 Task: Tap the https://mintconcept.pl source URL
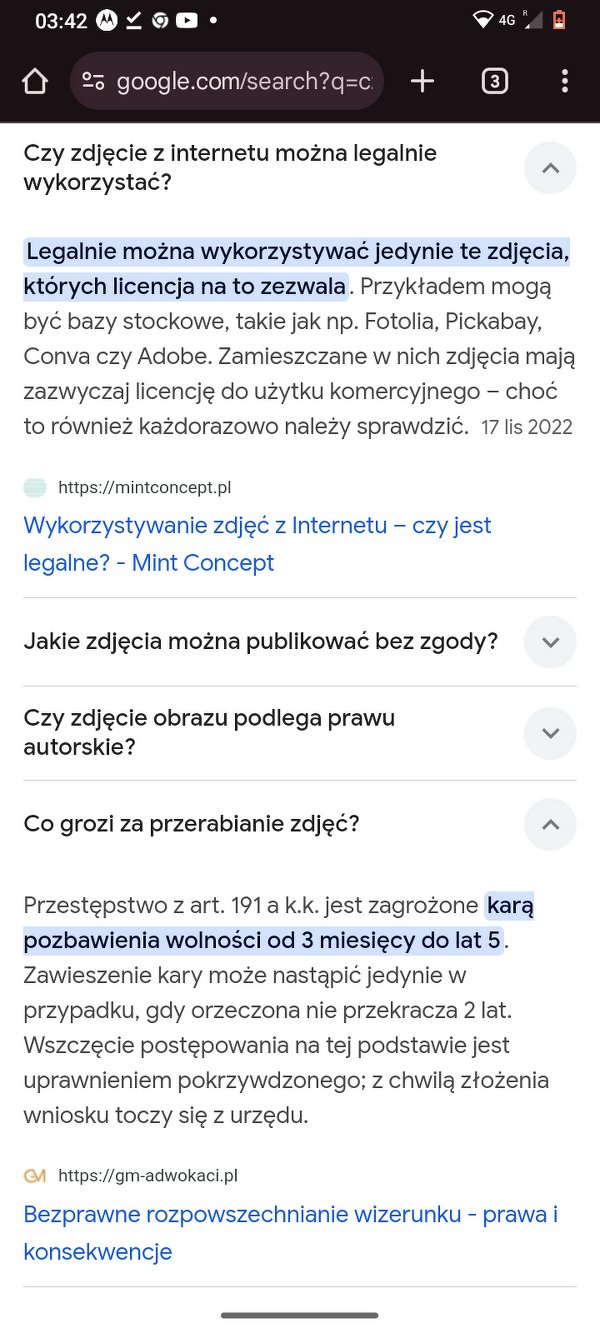point(145,488)
